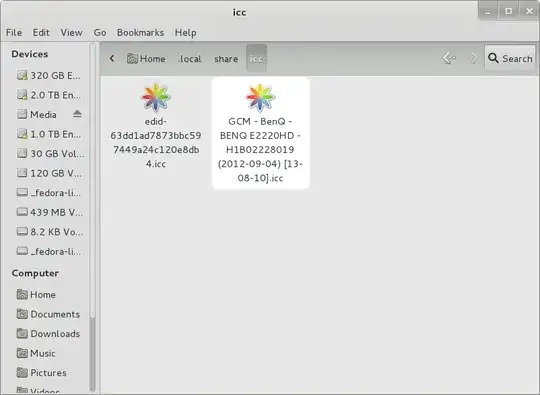
Task: Click the 30 GB volume icon
Action: pos(22,153)
